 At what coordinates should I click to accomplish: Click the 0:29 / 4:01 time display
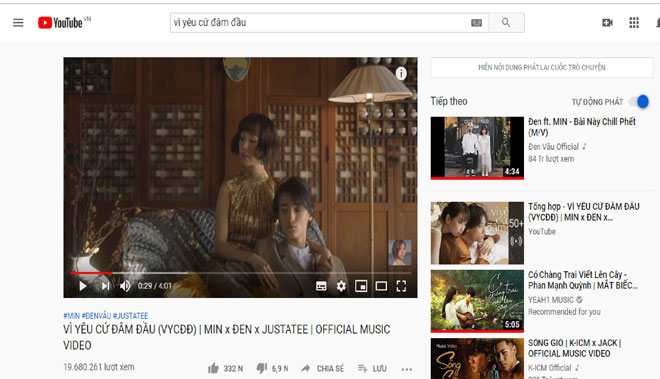pyautogui.click(x=154, y=286)
